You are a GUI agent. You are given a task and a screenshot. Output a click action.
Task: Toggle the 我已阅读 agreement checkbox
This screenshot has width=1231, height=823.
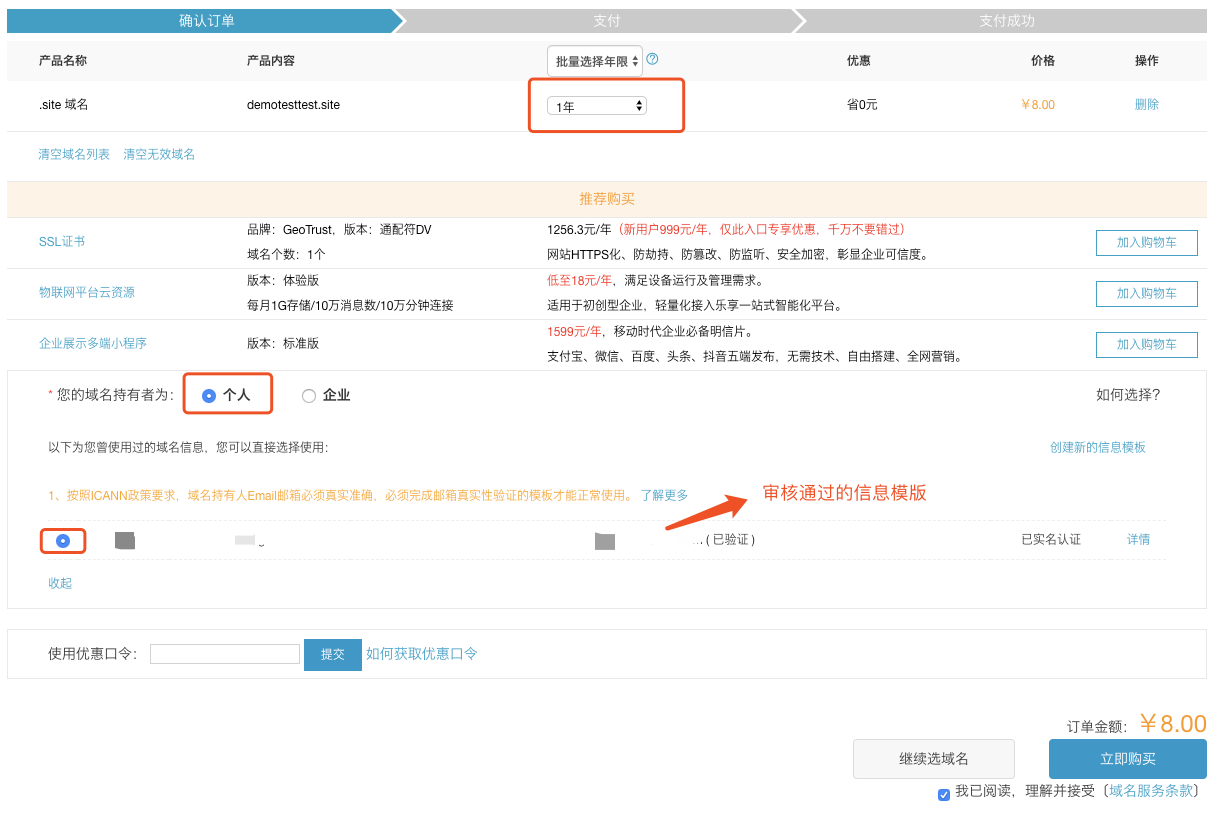pos(944,794)
